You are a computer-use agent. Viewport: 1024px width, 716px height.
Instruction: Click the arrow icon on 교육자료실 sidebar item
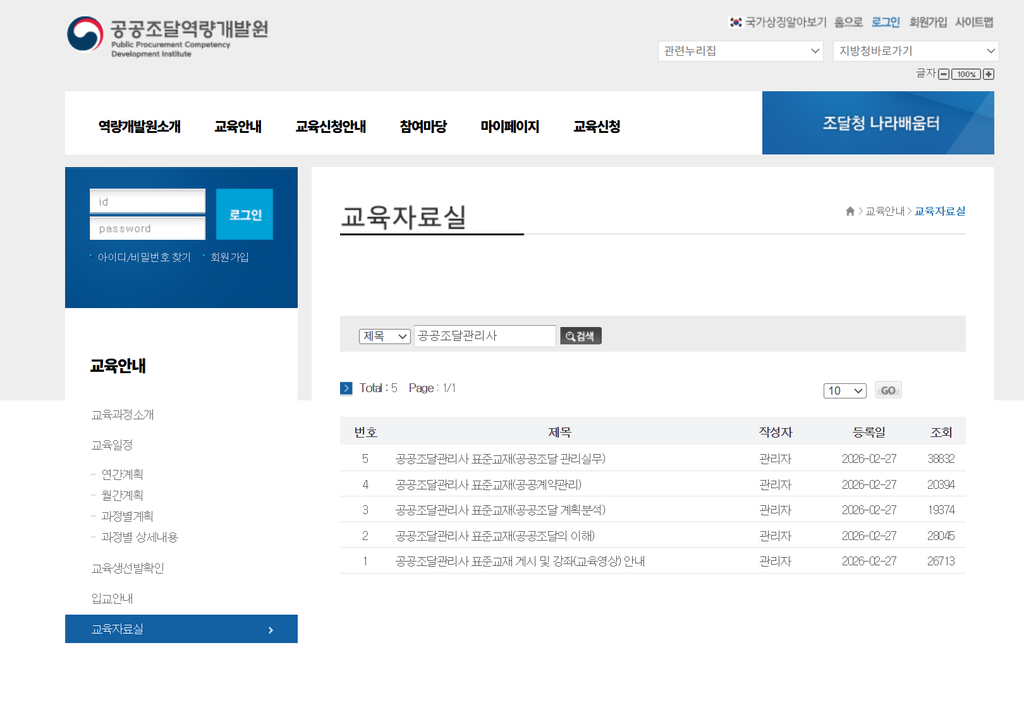click(x=271, y=630)
